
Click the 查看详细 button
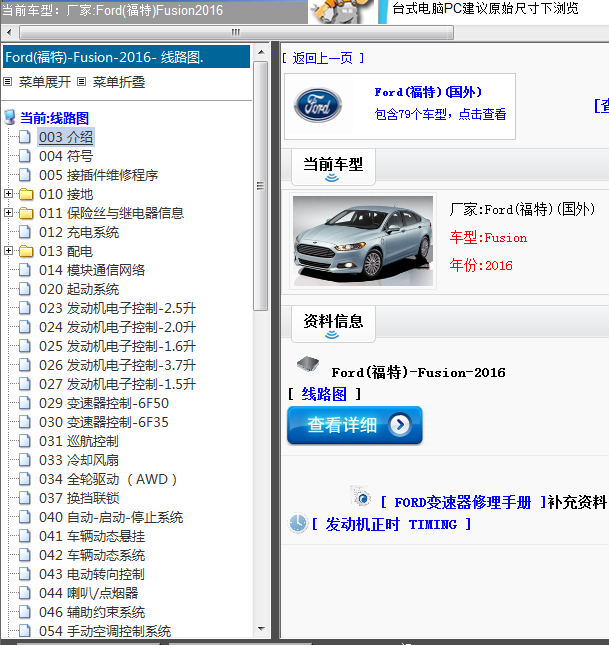[355, 425]
